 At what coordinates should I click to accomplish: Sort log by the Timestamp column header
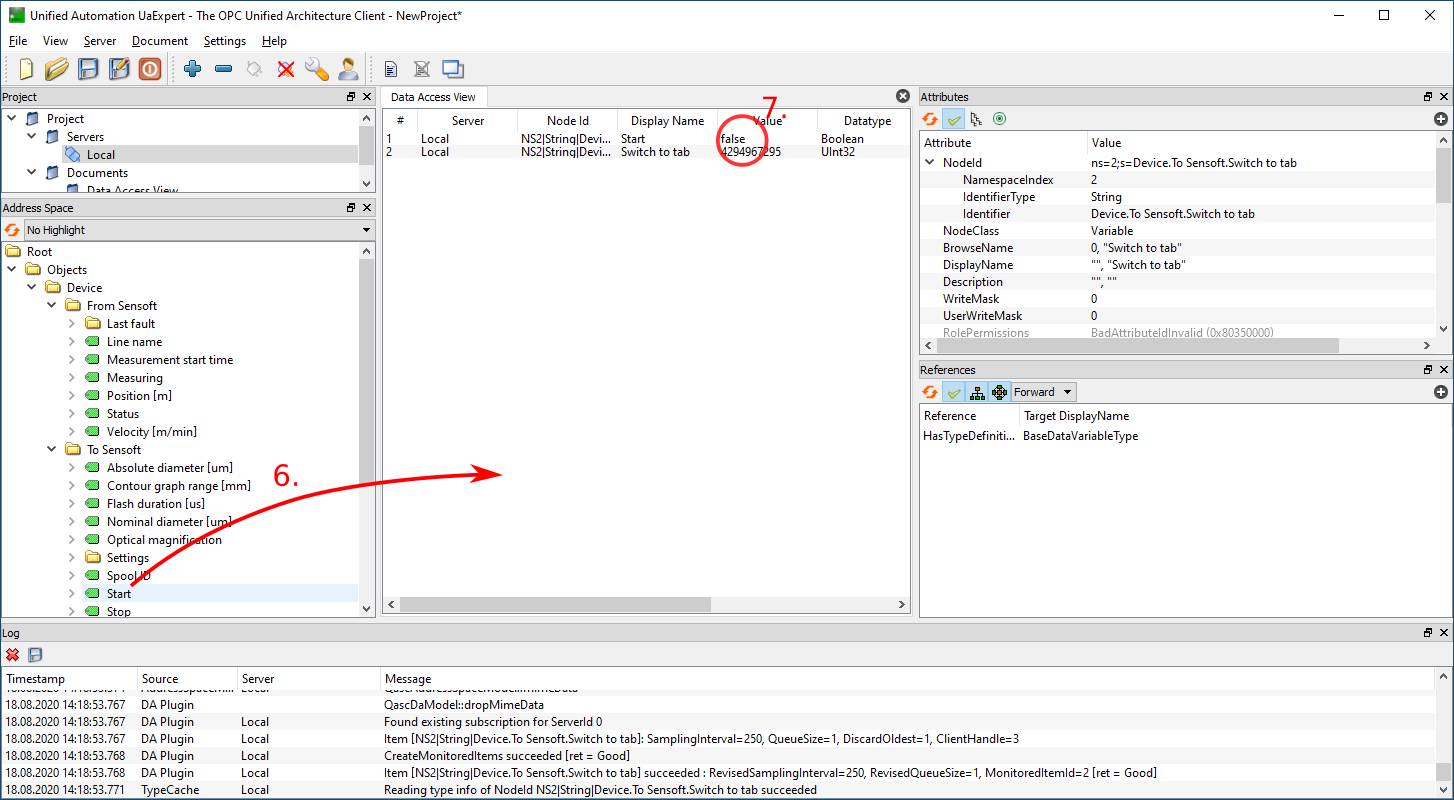click(x=69, y=679)
